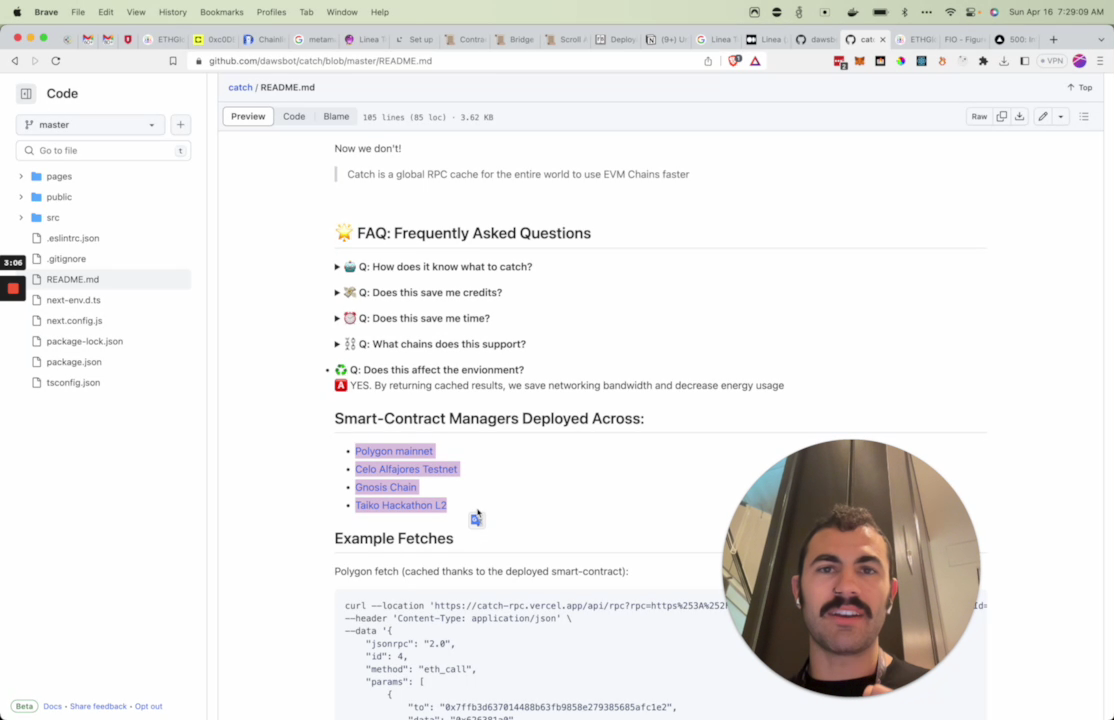
Task: Expand the src folder chevron
Action: point(21,217)
